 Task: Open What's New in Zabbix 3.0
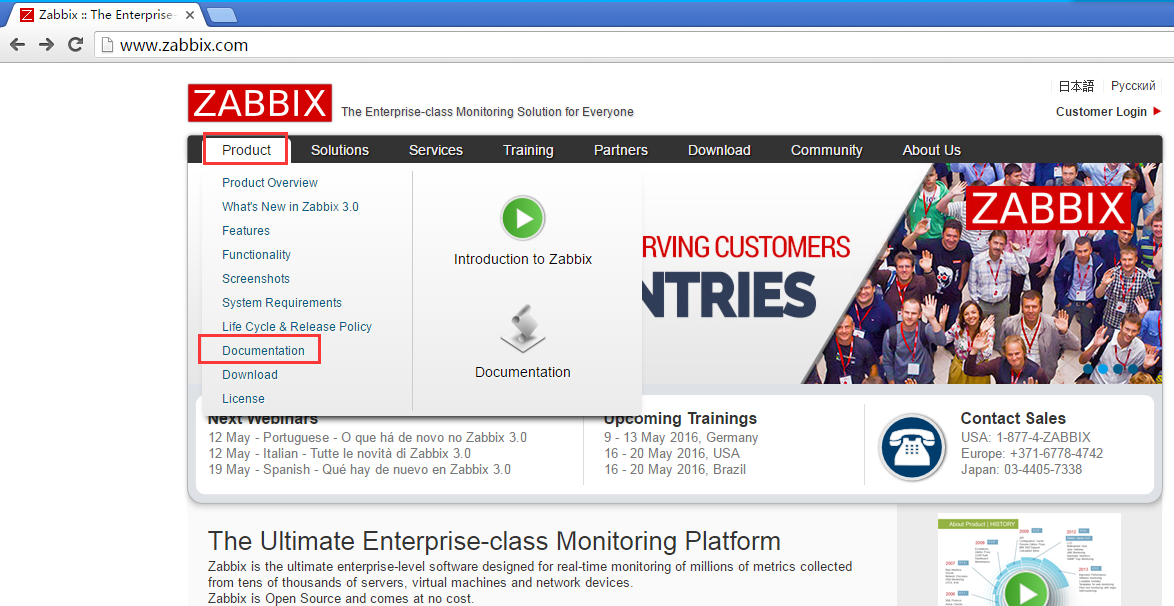tap(290, 207)
